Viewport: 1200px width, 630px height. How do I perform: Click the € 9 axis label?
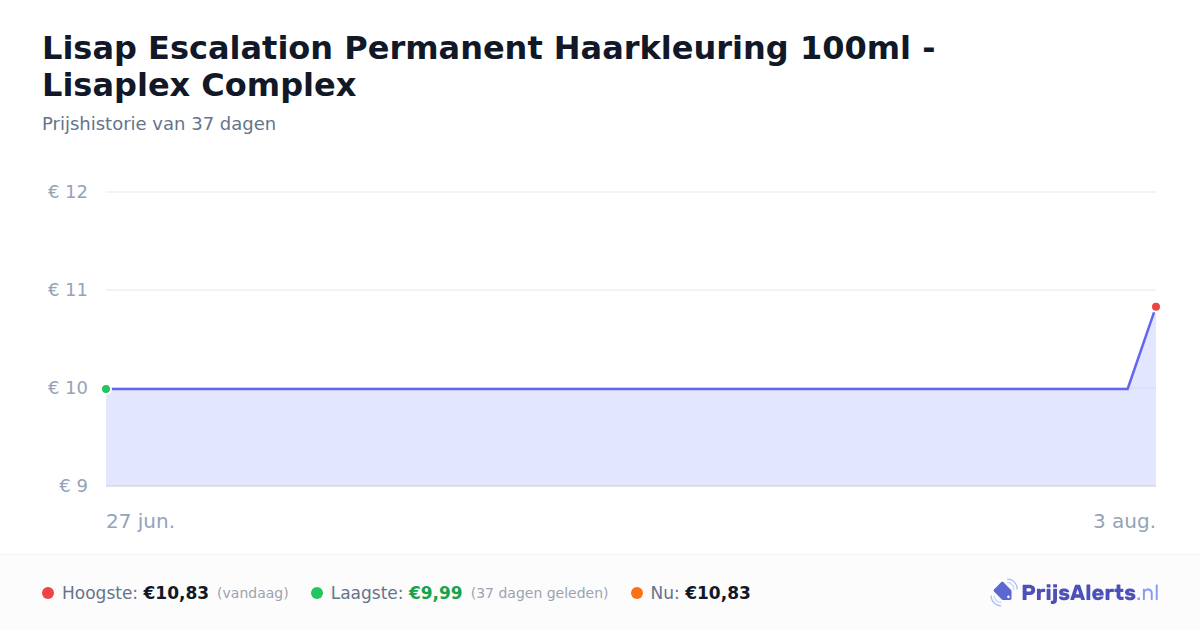point(73,486)
